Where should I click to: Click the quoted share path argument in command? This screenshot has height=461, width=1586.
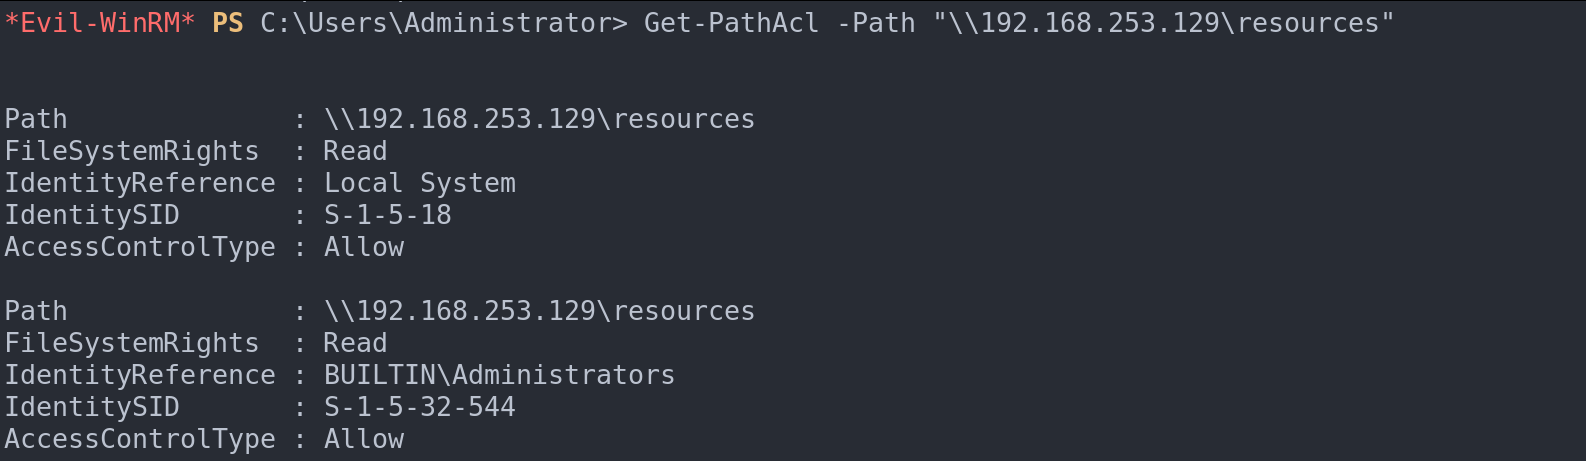tap(1163, 23)
